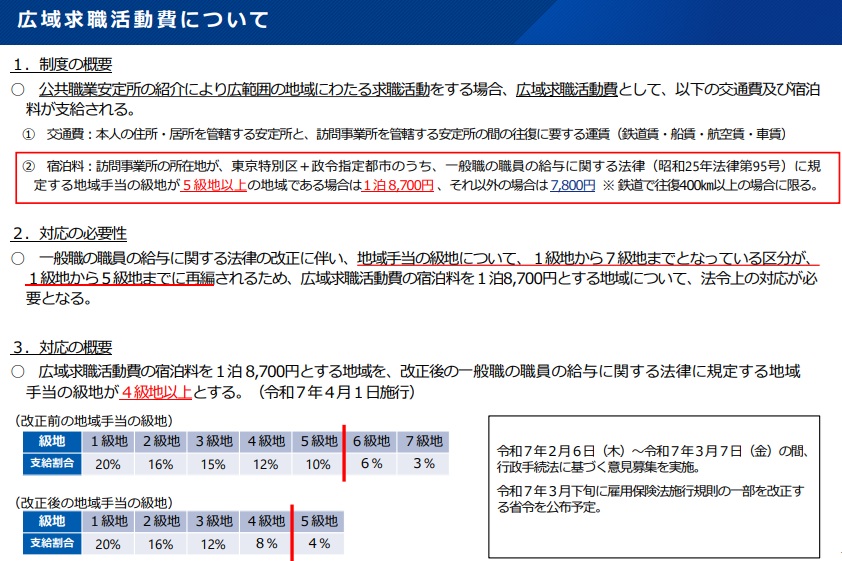
Task: Click the 15% cell in the table
Action: pos(212,463)
